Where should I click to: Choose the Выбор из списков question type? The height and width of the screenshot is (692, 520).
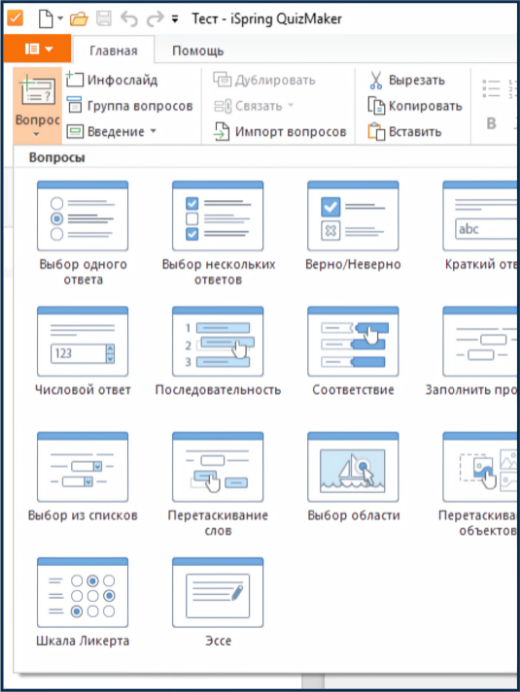point(83,477)
